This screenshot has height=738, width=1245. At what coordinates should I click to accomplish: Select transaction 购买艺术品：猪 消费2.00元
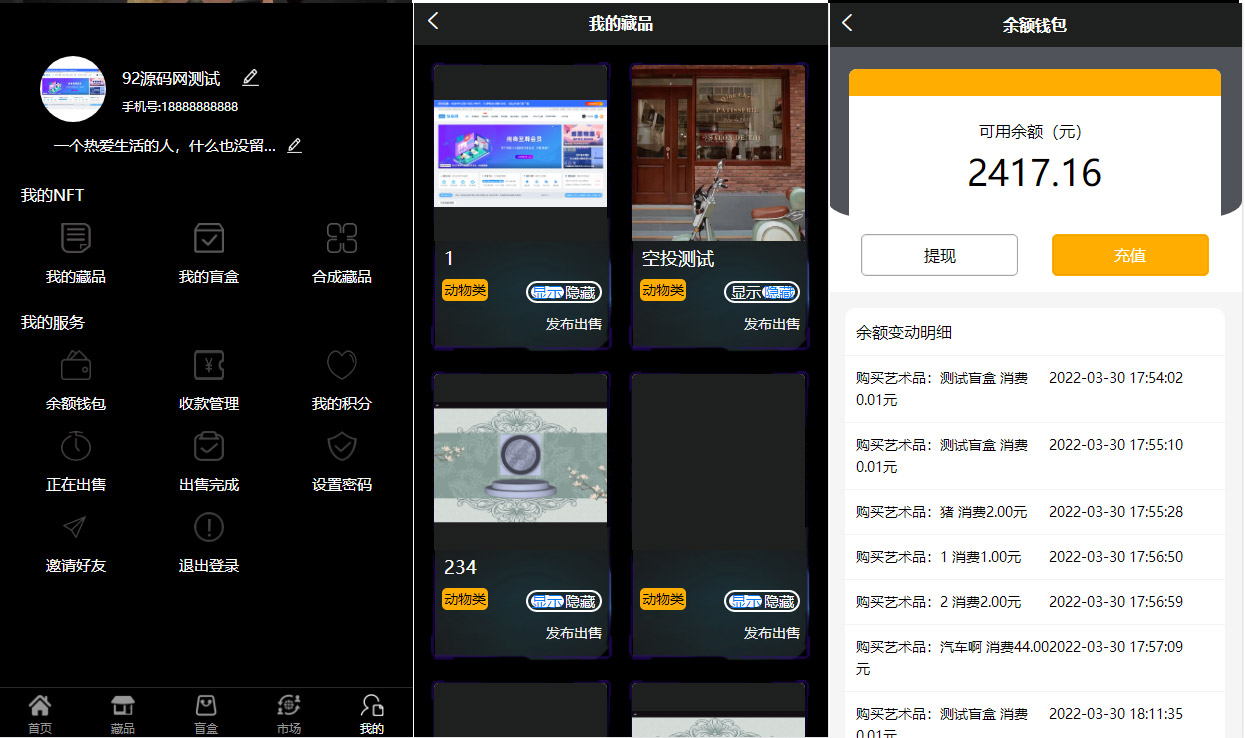pyautogui.click(x=1035, y=512)
